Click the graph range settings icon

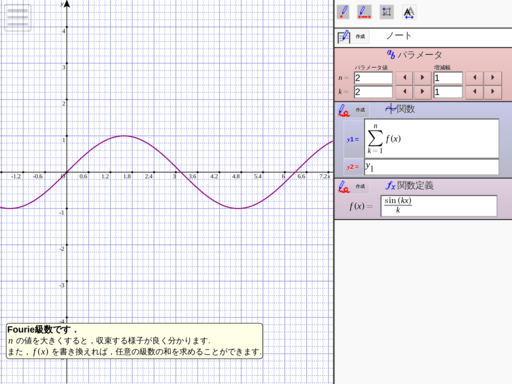pos(387,12)
